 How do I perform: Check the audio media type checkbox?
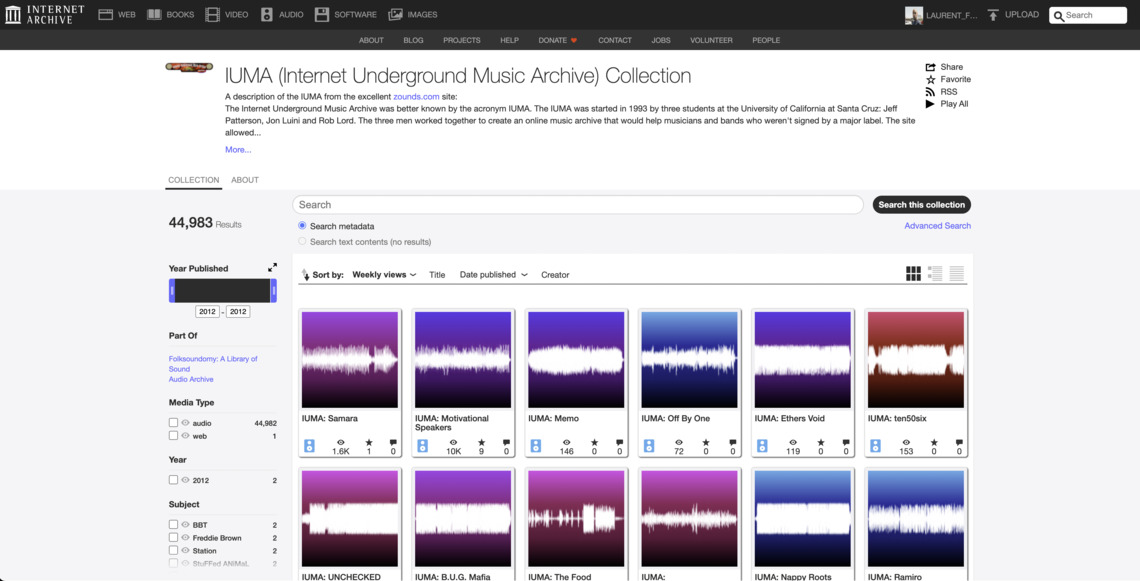[x=173, y=422]
